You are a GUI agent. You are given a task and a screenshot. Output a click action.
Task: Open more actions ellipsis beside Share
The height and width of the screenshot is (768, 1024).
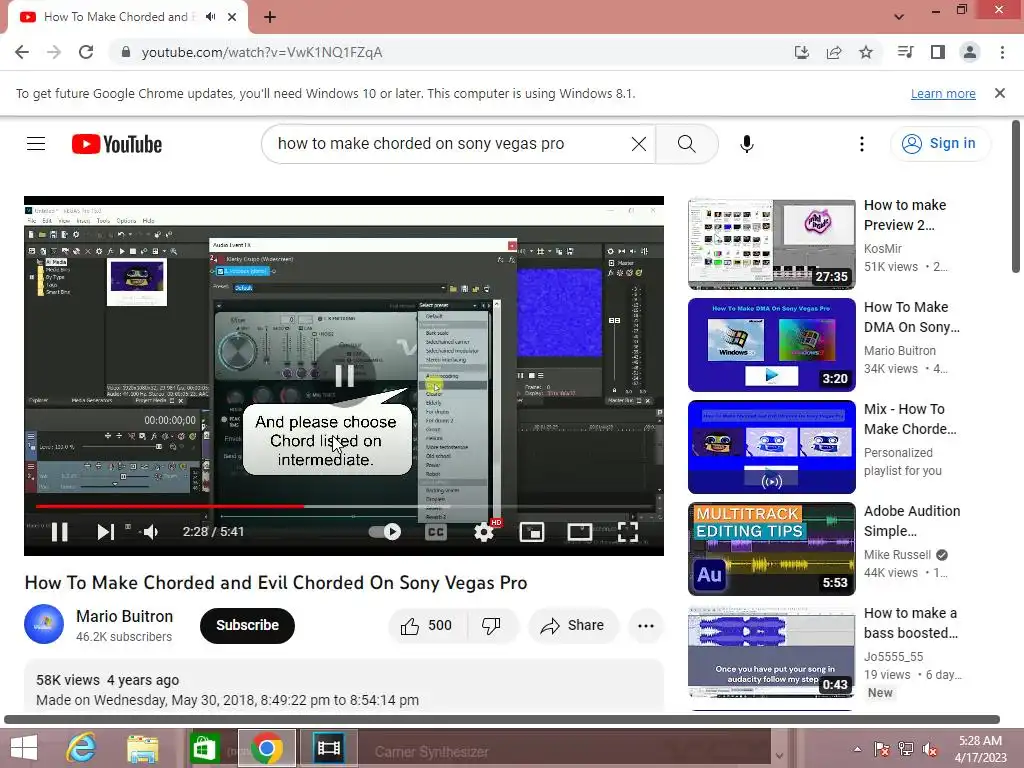[x=646, y=626]
